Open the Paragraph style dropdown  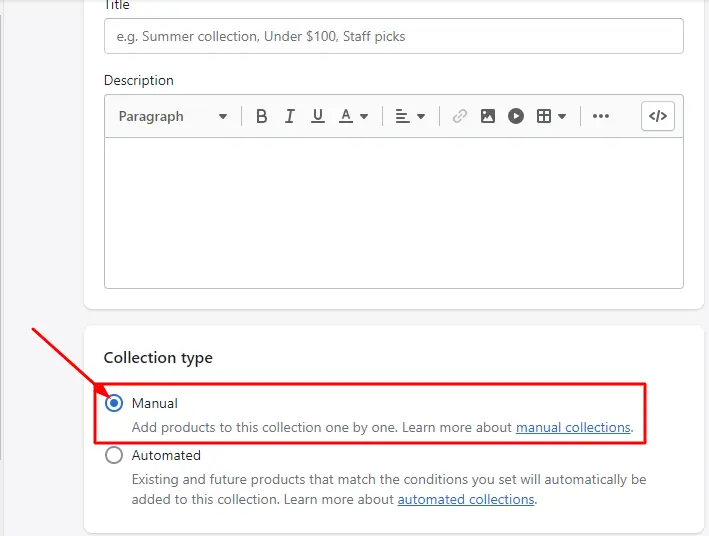click(172, 116)
